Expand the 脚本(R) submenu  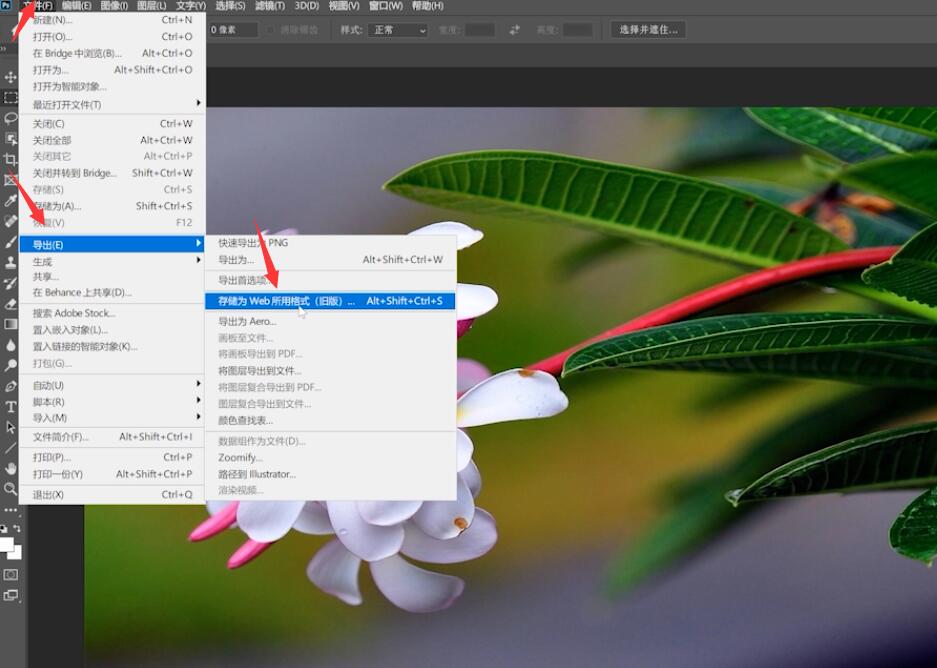pyautogui.click(x=112, y=402)
